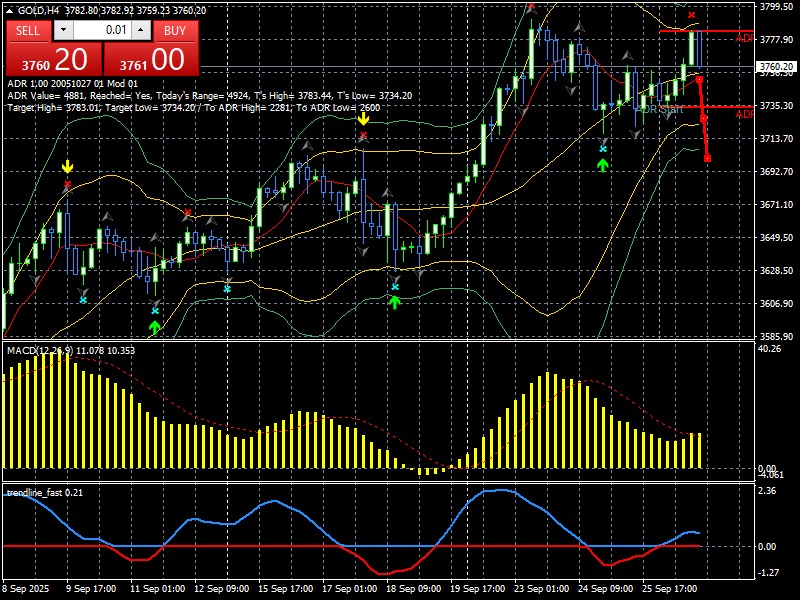Click the 23 Sep 01:00 time label

click(540, 588)
